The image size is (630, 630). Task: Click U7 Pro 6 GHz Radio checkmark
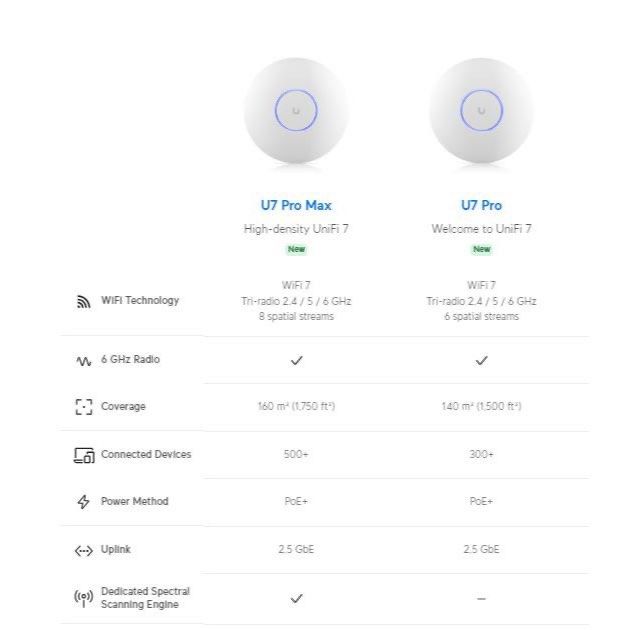pyautogui.click(x=481, y=360)
